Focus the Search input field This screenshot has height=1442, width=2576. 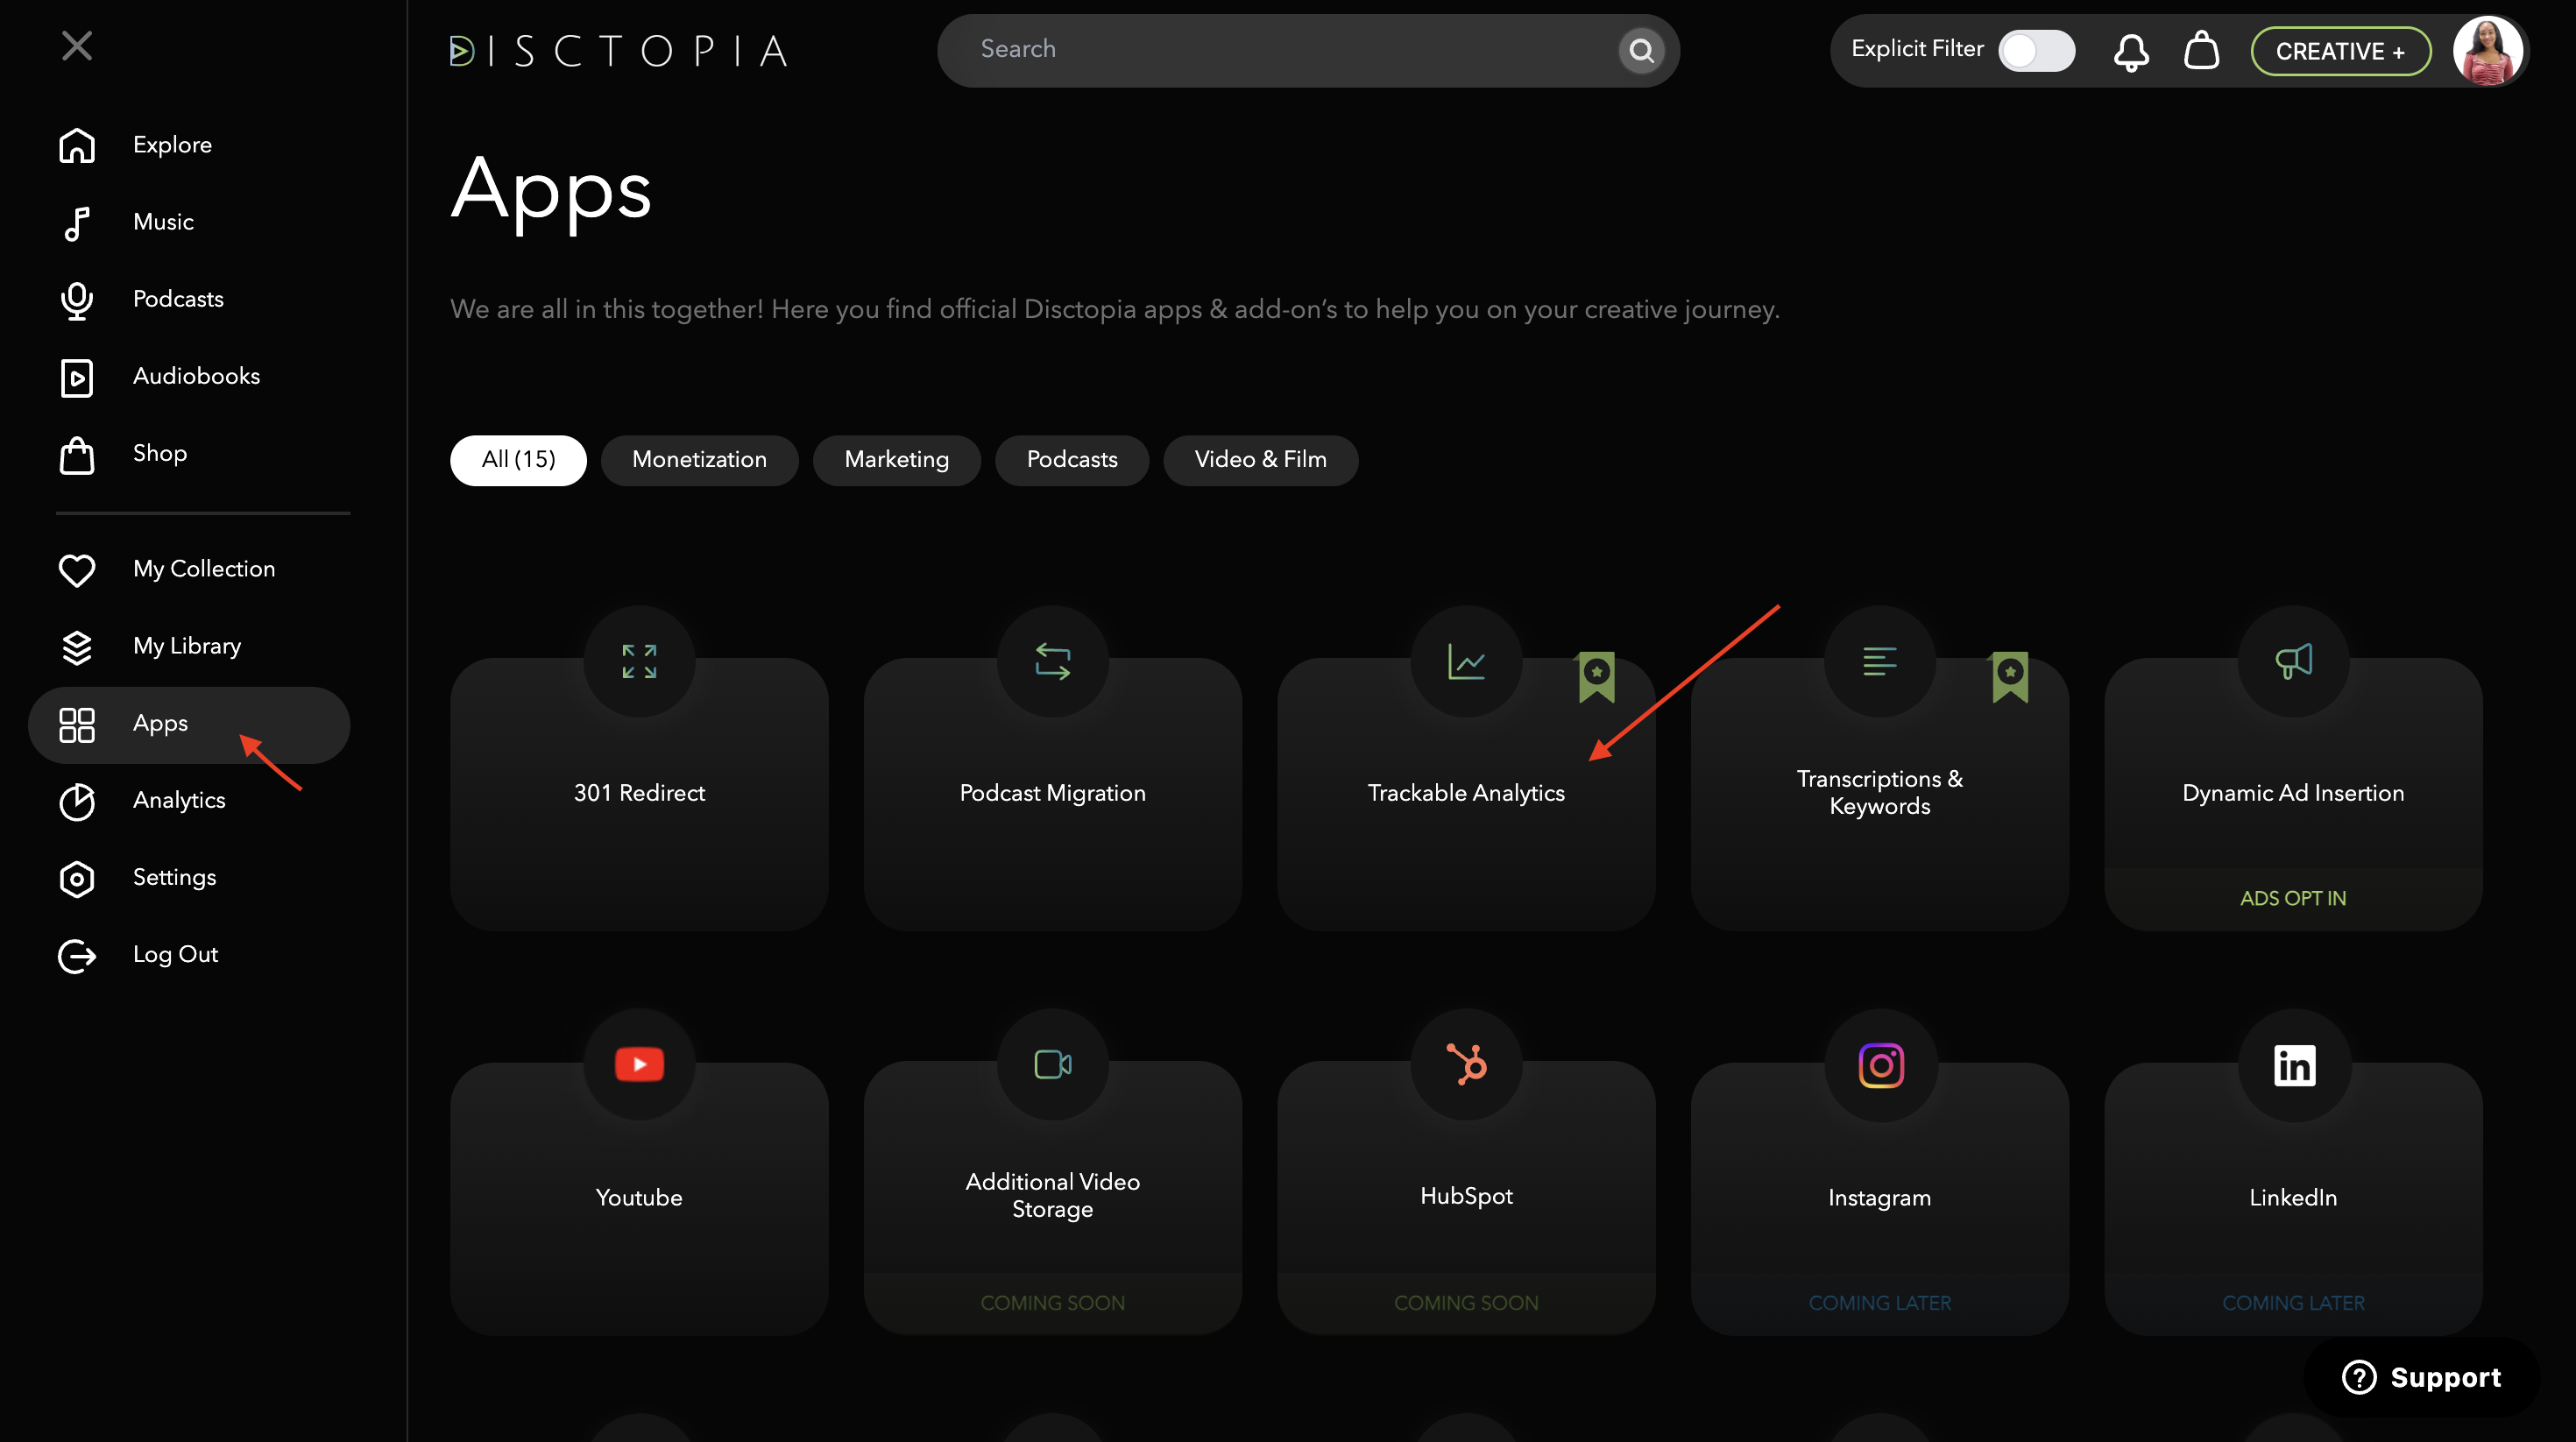coord(1290,49)
